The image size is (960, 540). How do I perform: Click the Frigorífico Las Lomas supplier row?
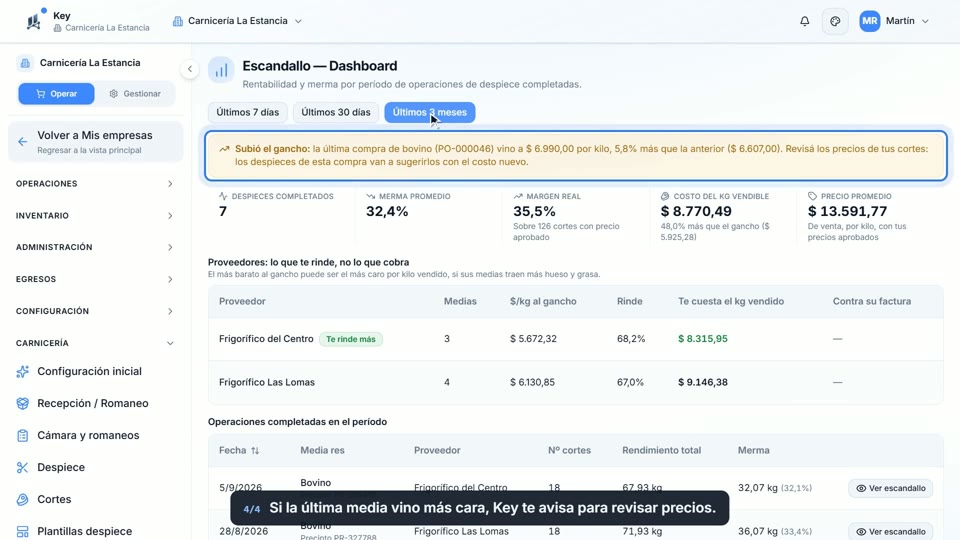tap(576, 382)
